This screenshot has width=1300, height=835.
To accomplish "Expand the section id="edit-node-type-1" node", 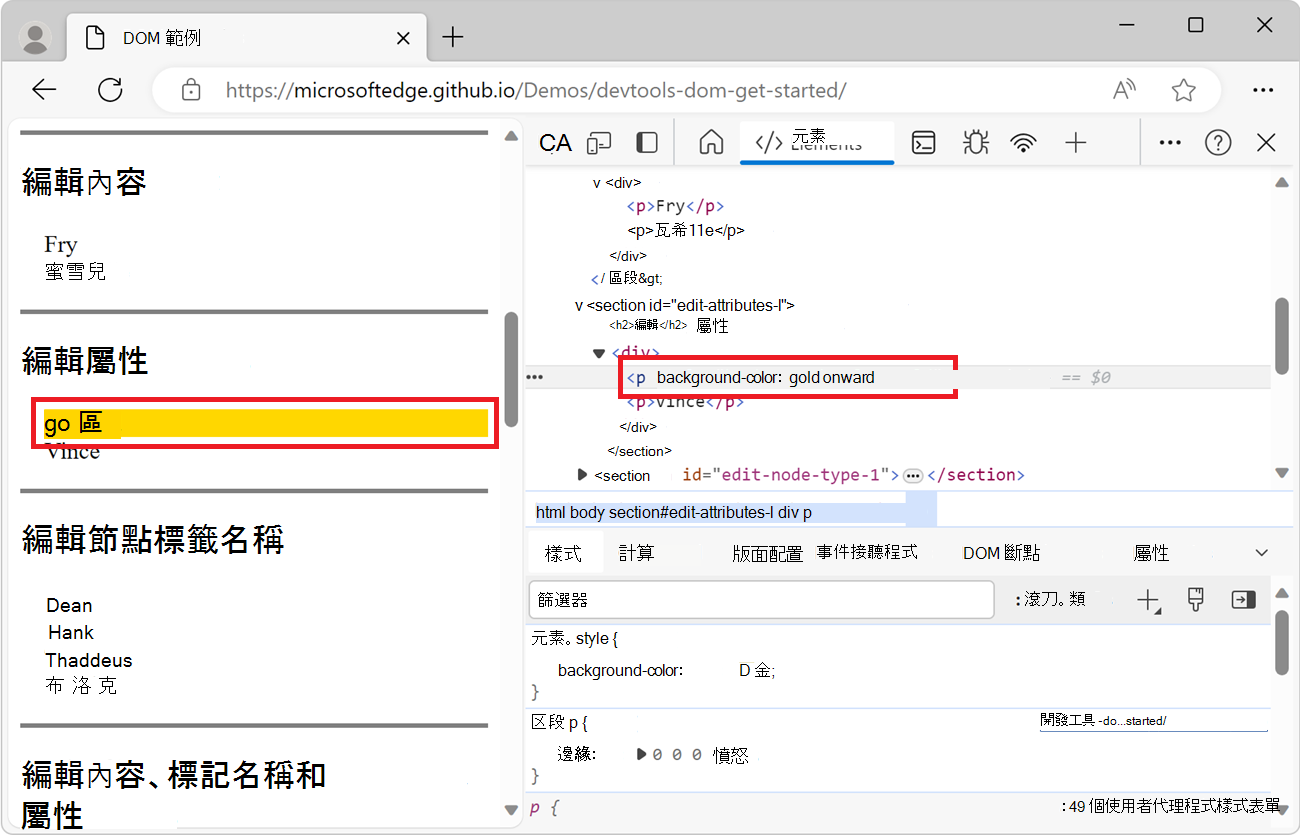I will (x=583, y=474).
